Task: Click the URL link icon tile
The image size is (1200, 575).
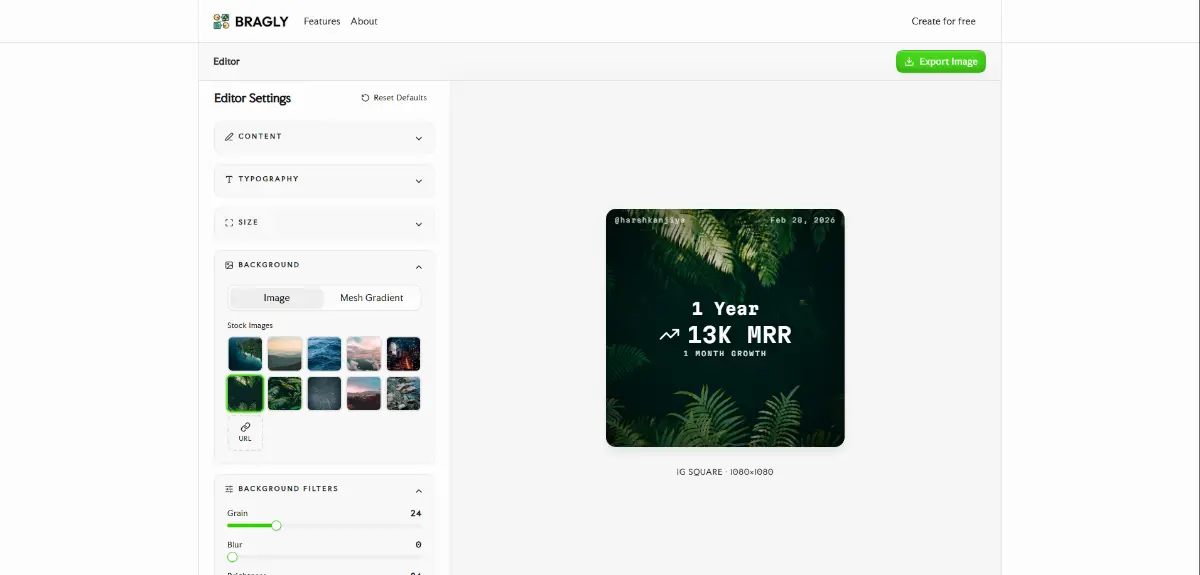Action: pyautogui.click(x=245, y=432)
